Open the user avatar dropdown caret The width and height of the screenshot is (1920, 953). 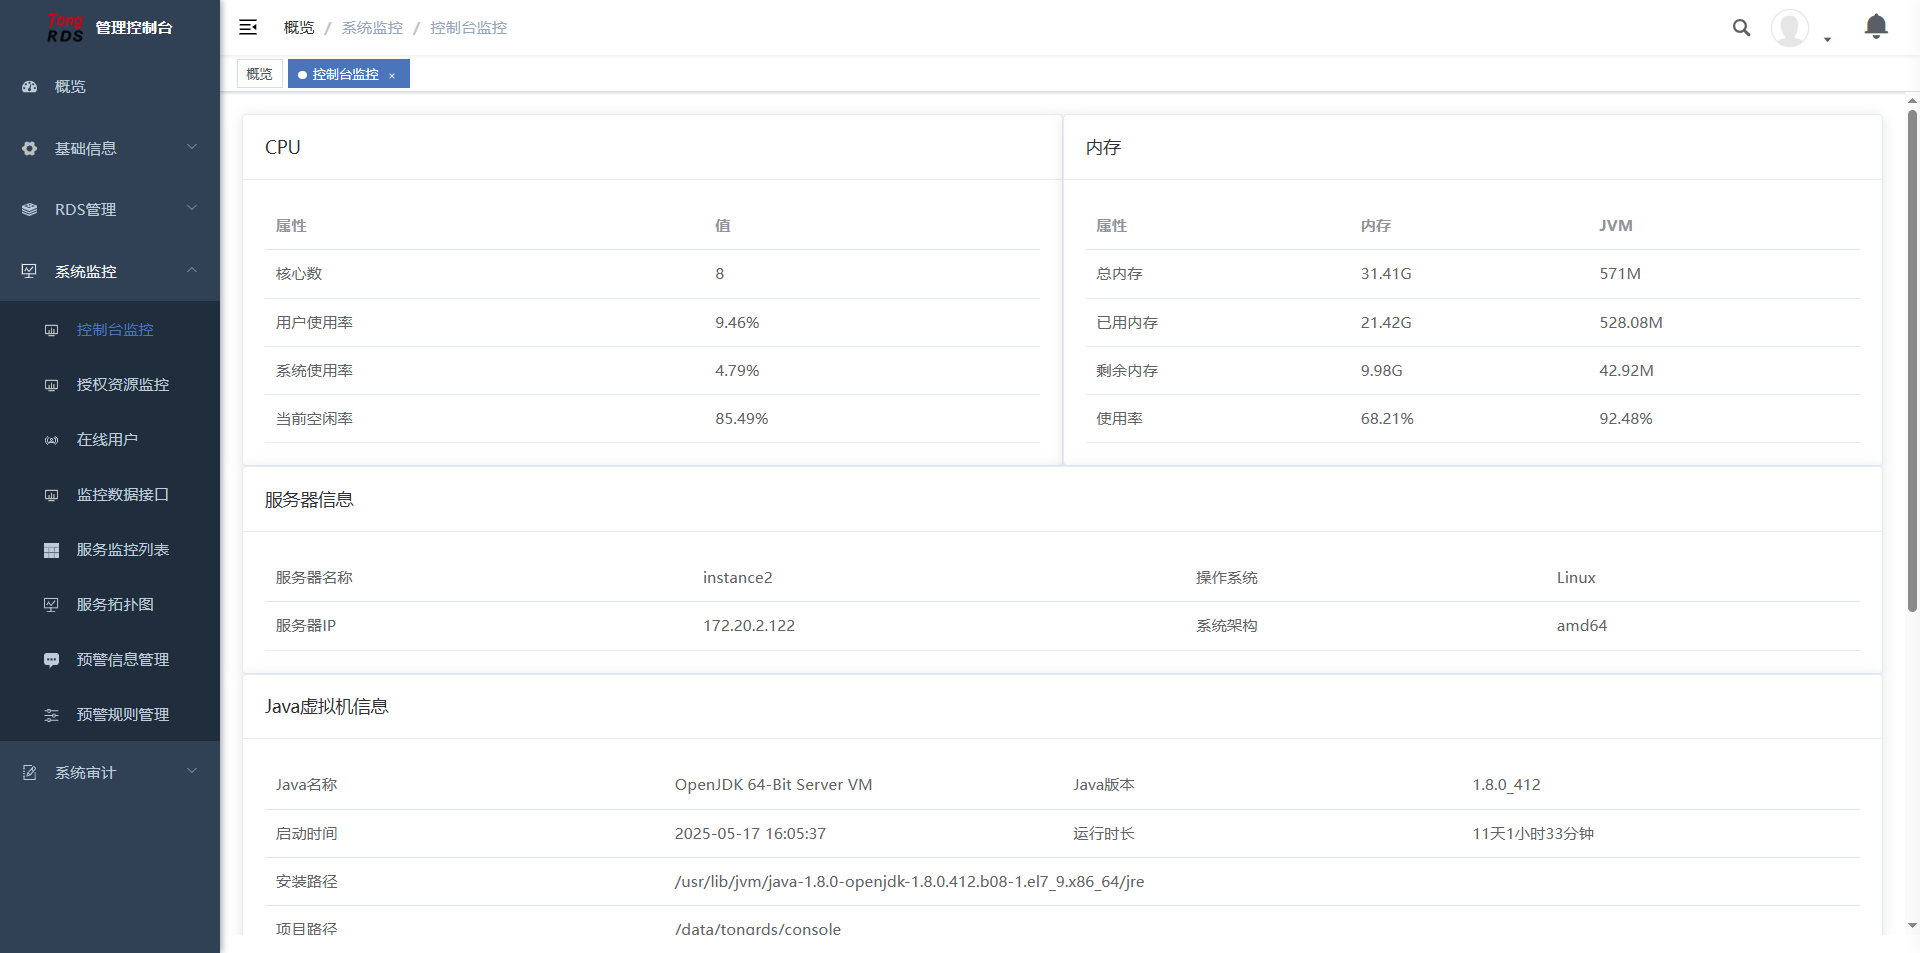[1827, 40]
